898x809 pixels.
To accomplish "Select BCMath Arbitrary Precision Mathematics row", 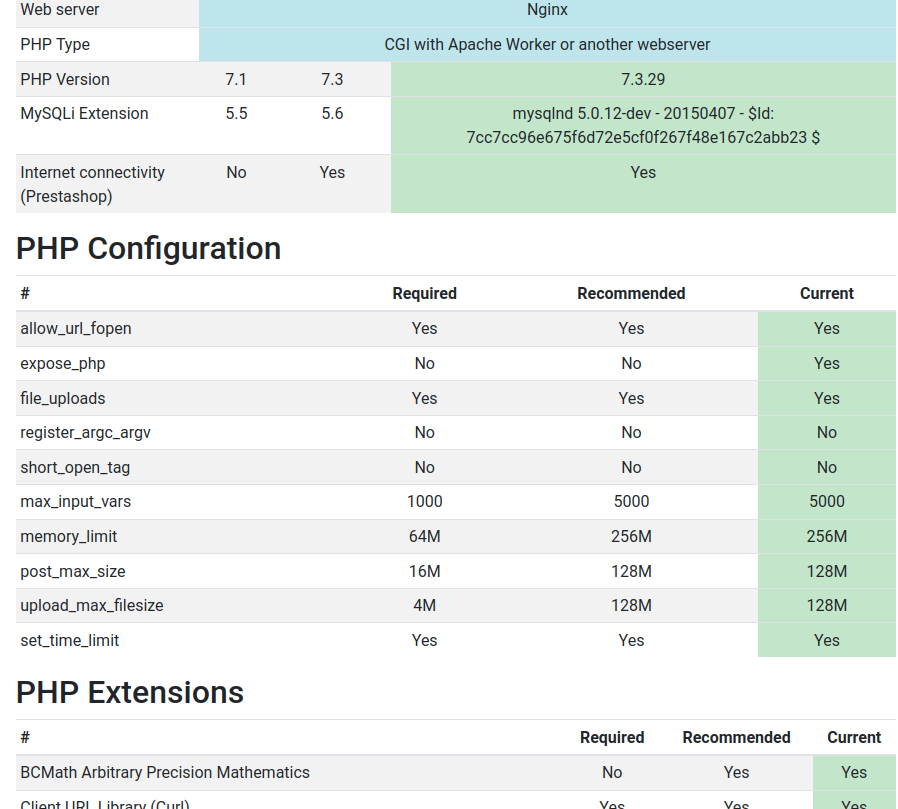I will [456, 772].
